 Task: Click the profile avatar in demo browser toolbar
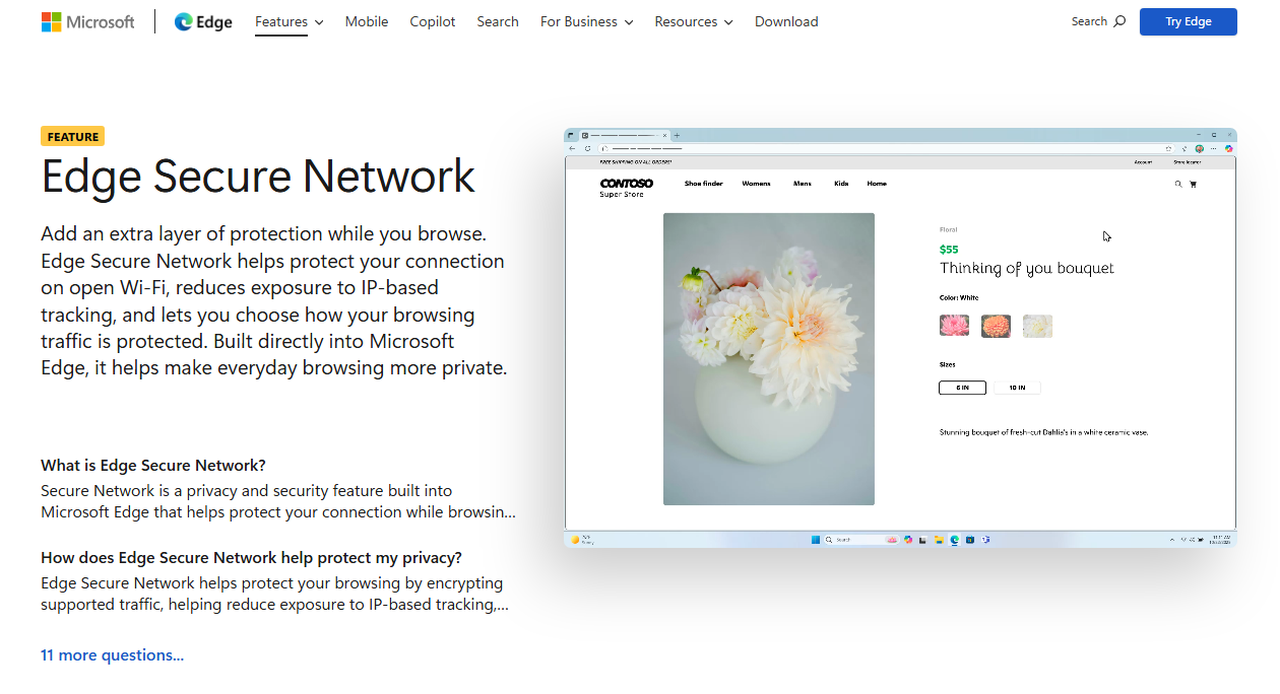pos(1199,148)
